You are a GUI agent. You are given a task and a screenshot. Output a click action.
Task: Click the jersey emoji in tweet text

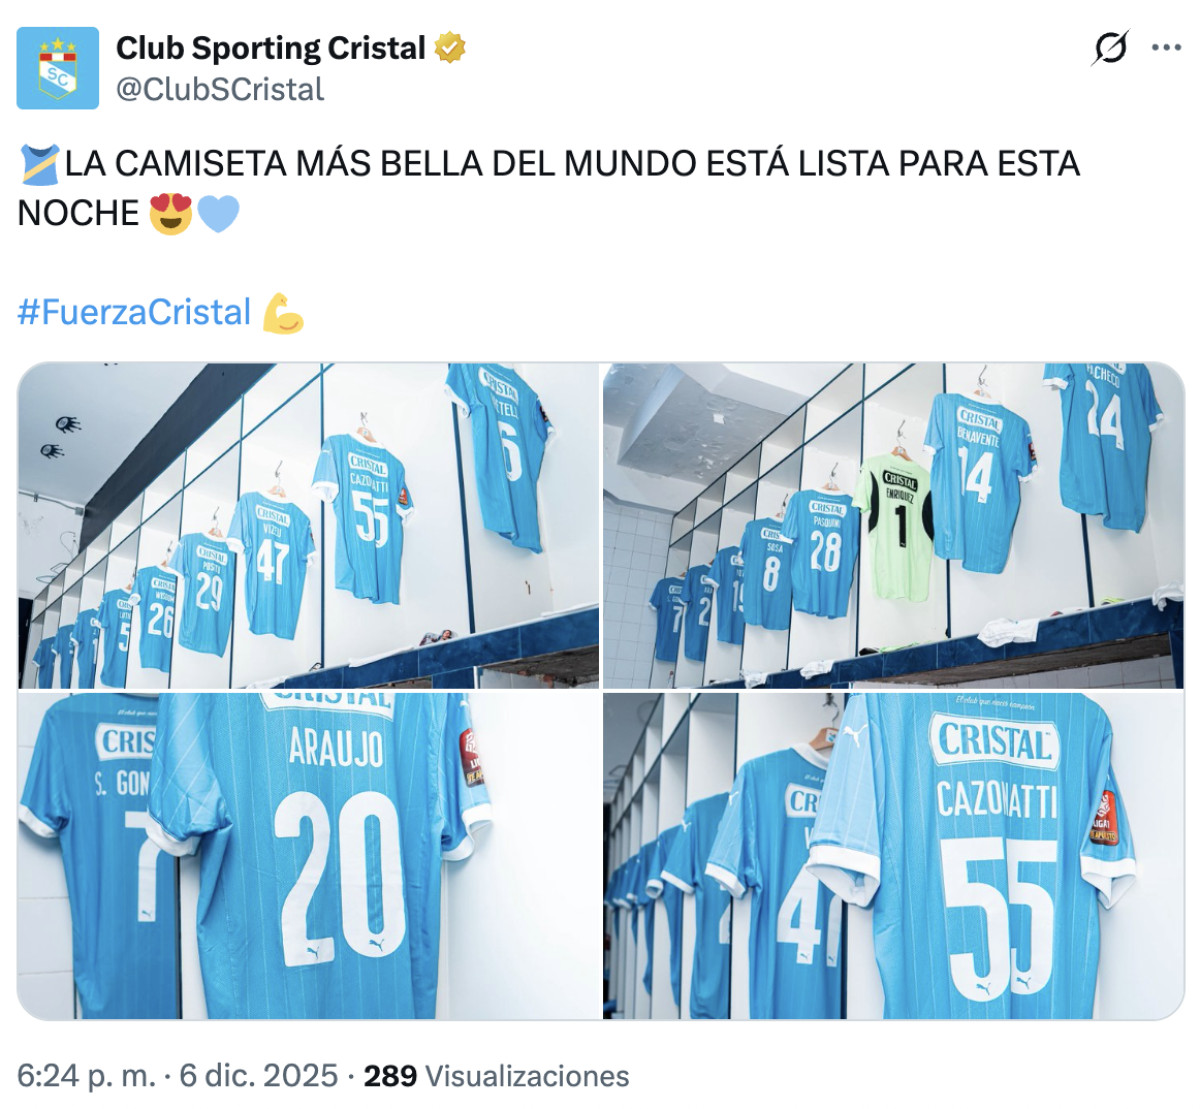pyautogui.click(x=39, y=164)
